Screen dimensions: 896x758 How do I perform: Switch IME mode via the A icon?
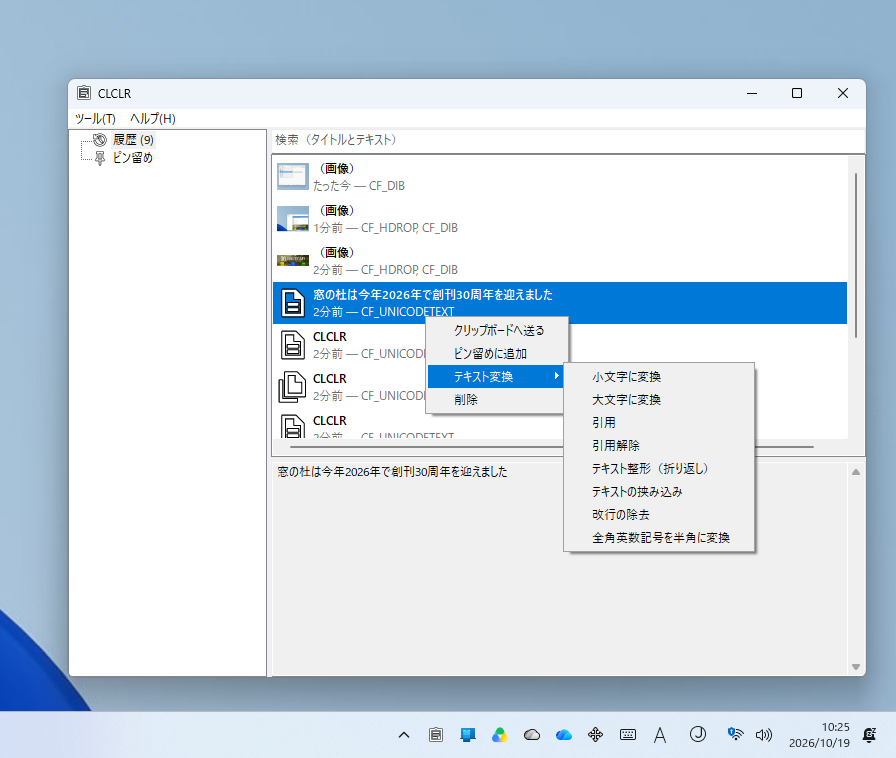pos(660,735)
